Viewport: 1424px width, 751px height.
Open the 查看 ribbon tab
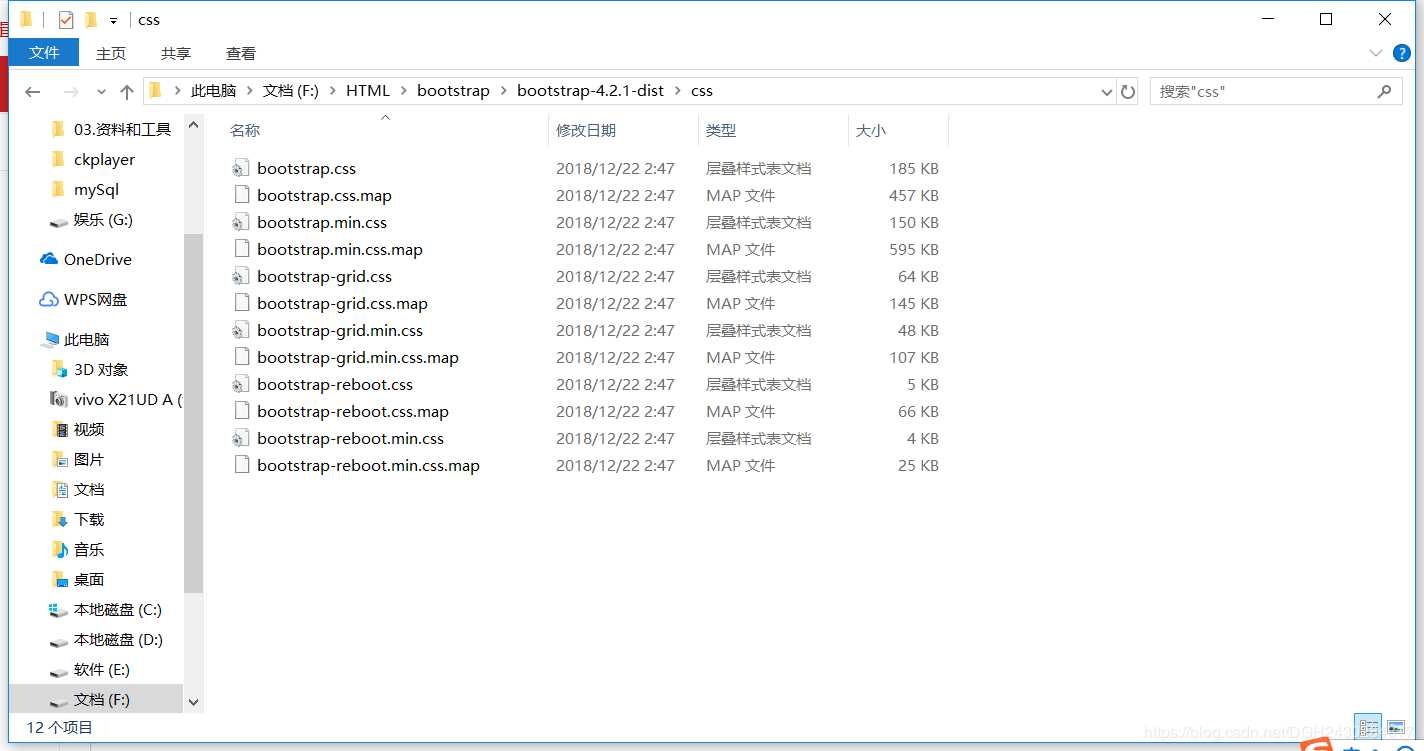coord(241,53)
